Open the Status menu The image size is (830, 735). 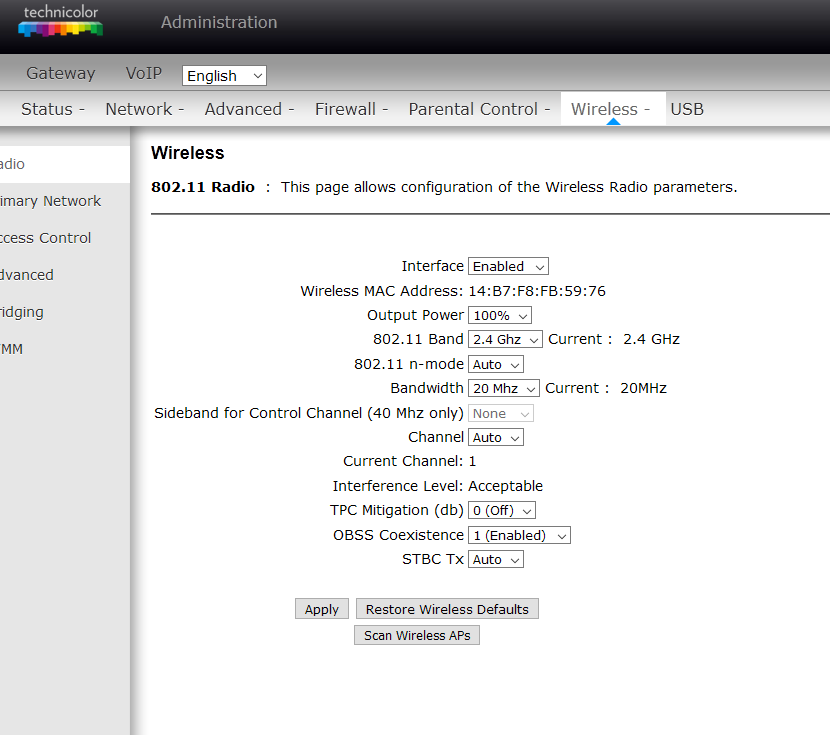[x=52, y=109]
